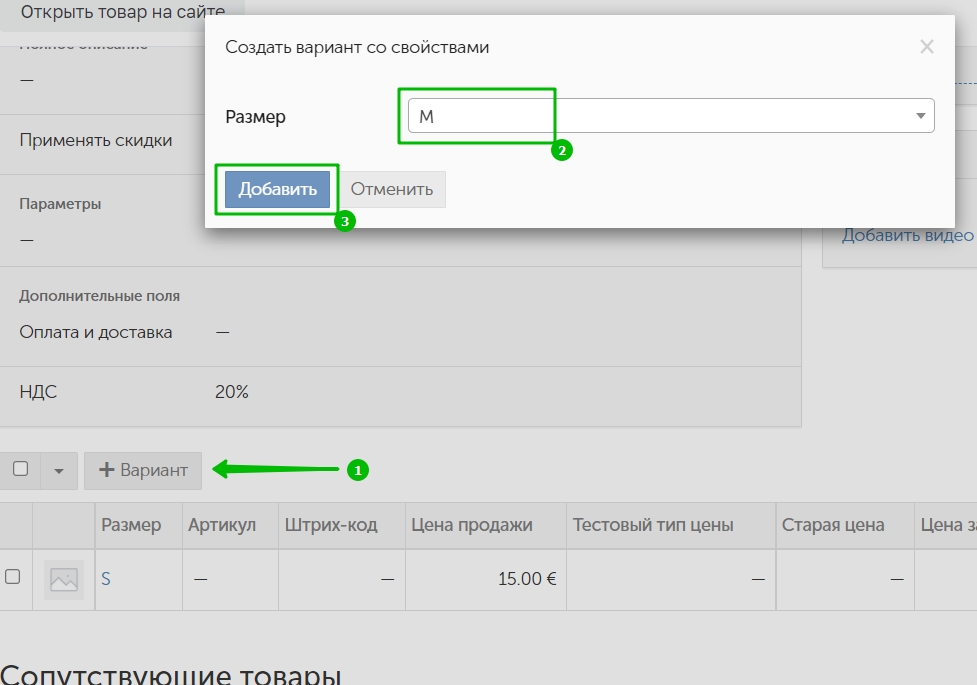Add a new variant with plus Вариант
The height and width of the screenshot is (685, 977).
tap(143, 471)
